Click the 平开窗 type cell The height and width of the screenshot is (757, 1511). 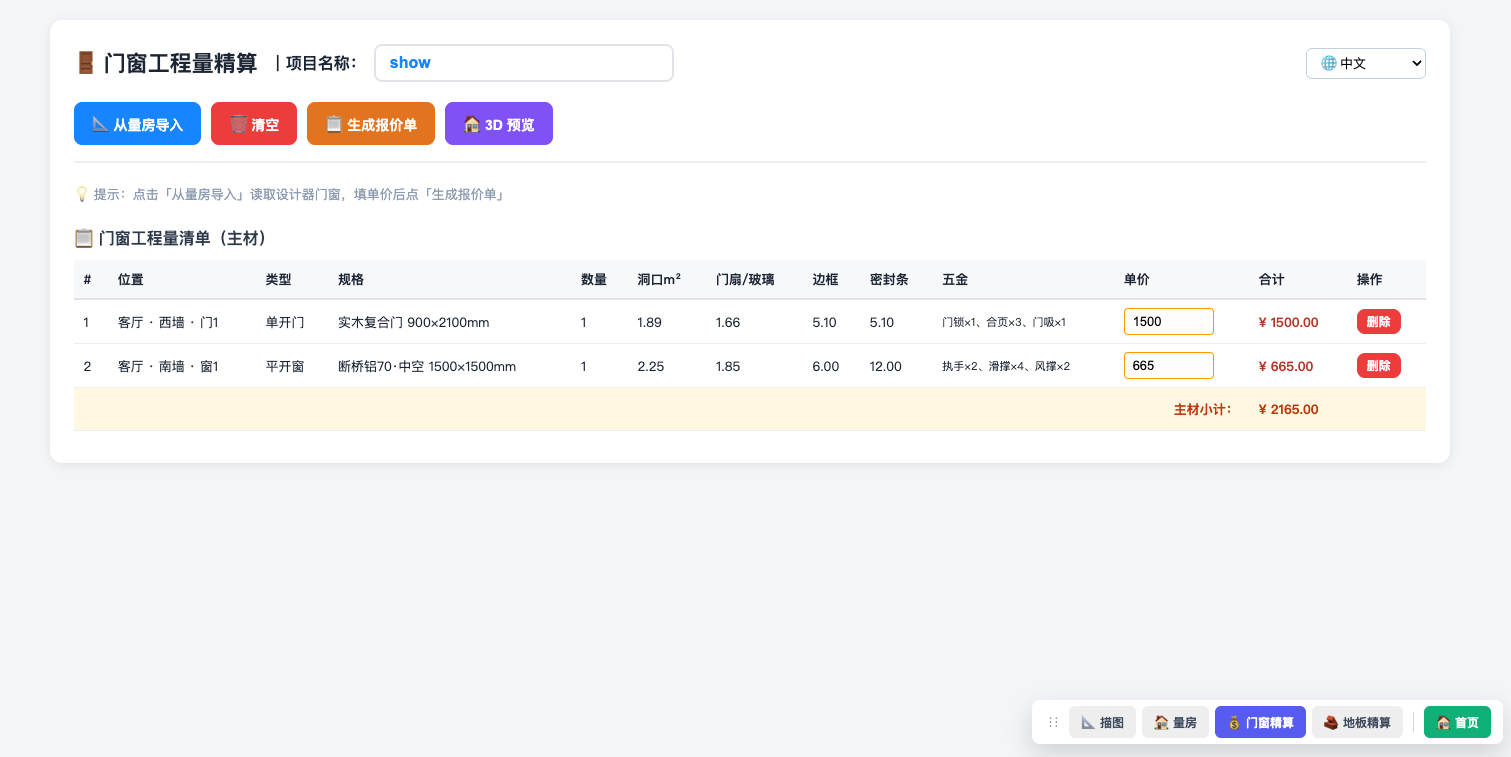(285, 366)
